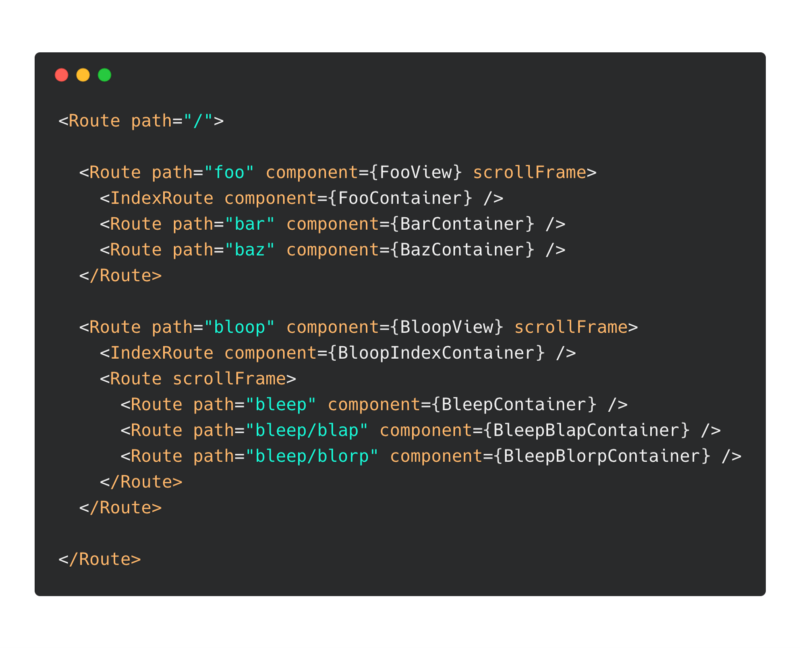This screenshot has height=648, width=800.
Task: Click the final closing Route tag
Action: pos(100,560)
